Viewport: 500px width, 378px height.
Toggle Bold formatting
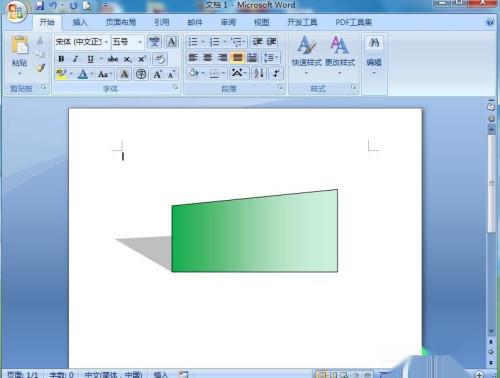click(x=61, y=59)
